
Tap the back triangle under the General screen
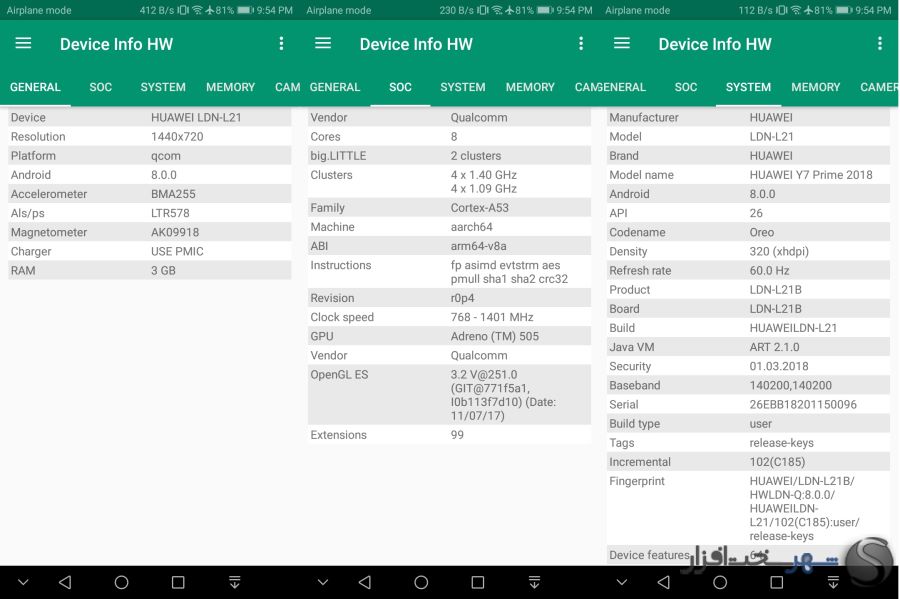click(65, 582)
